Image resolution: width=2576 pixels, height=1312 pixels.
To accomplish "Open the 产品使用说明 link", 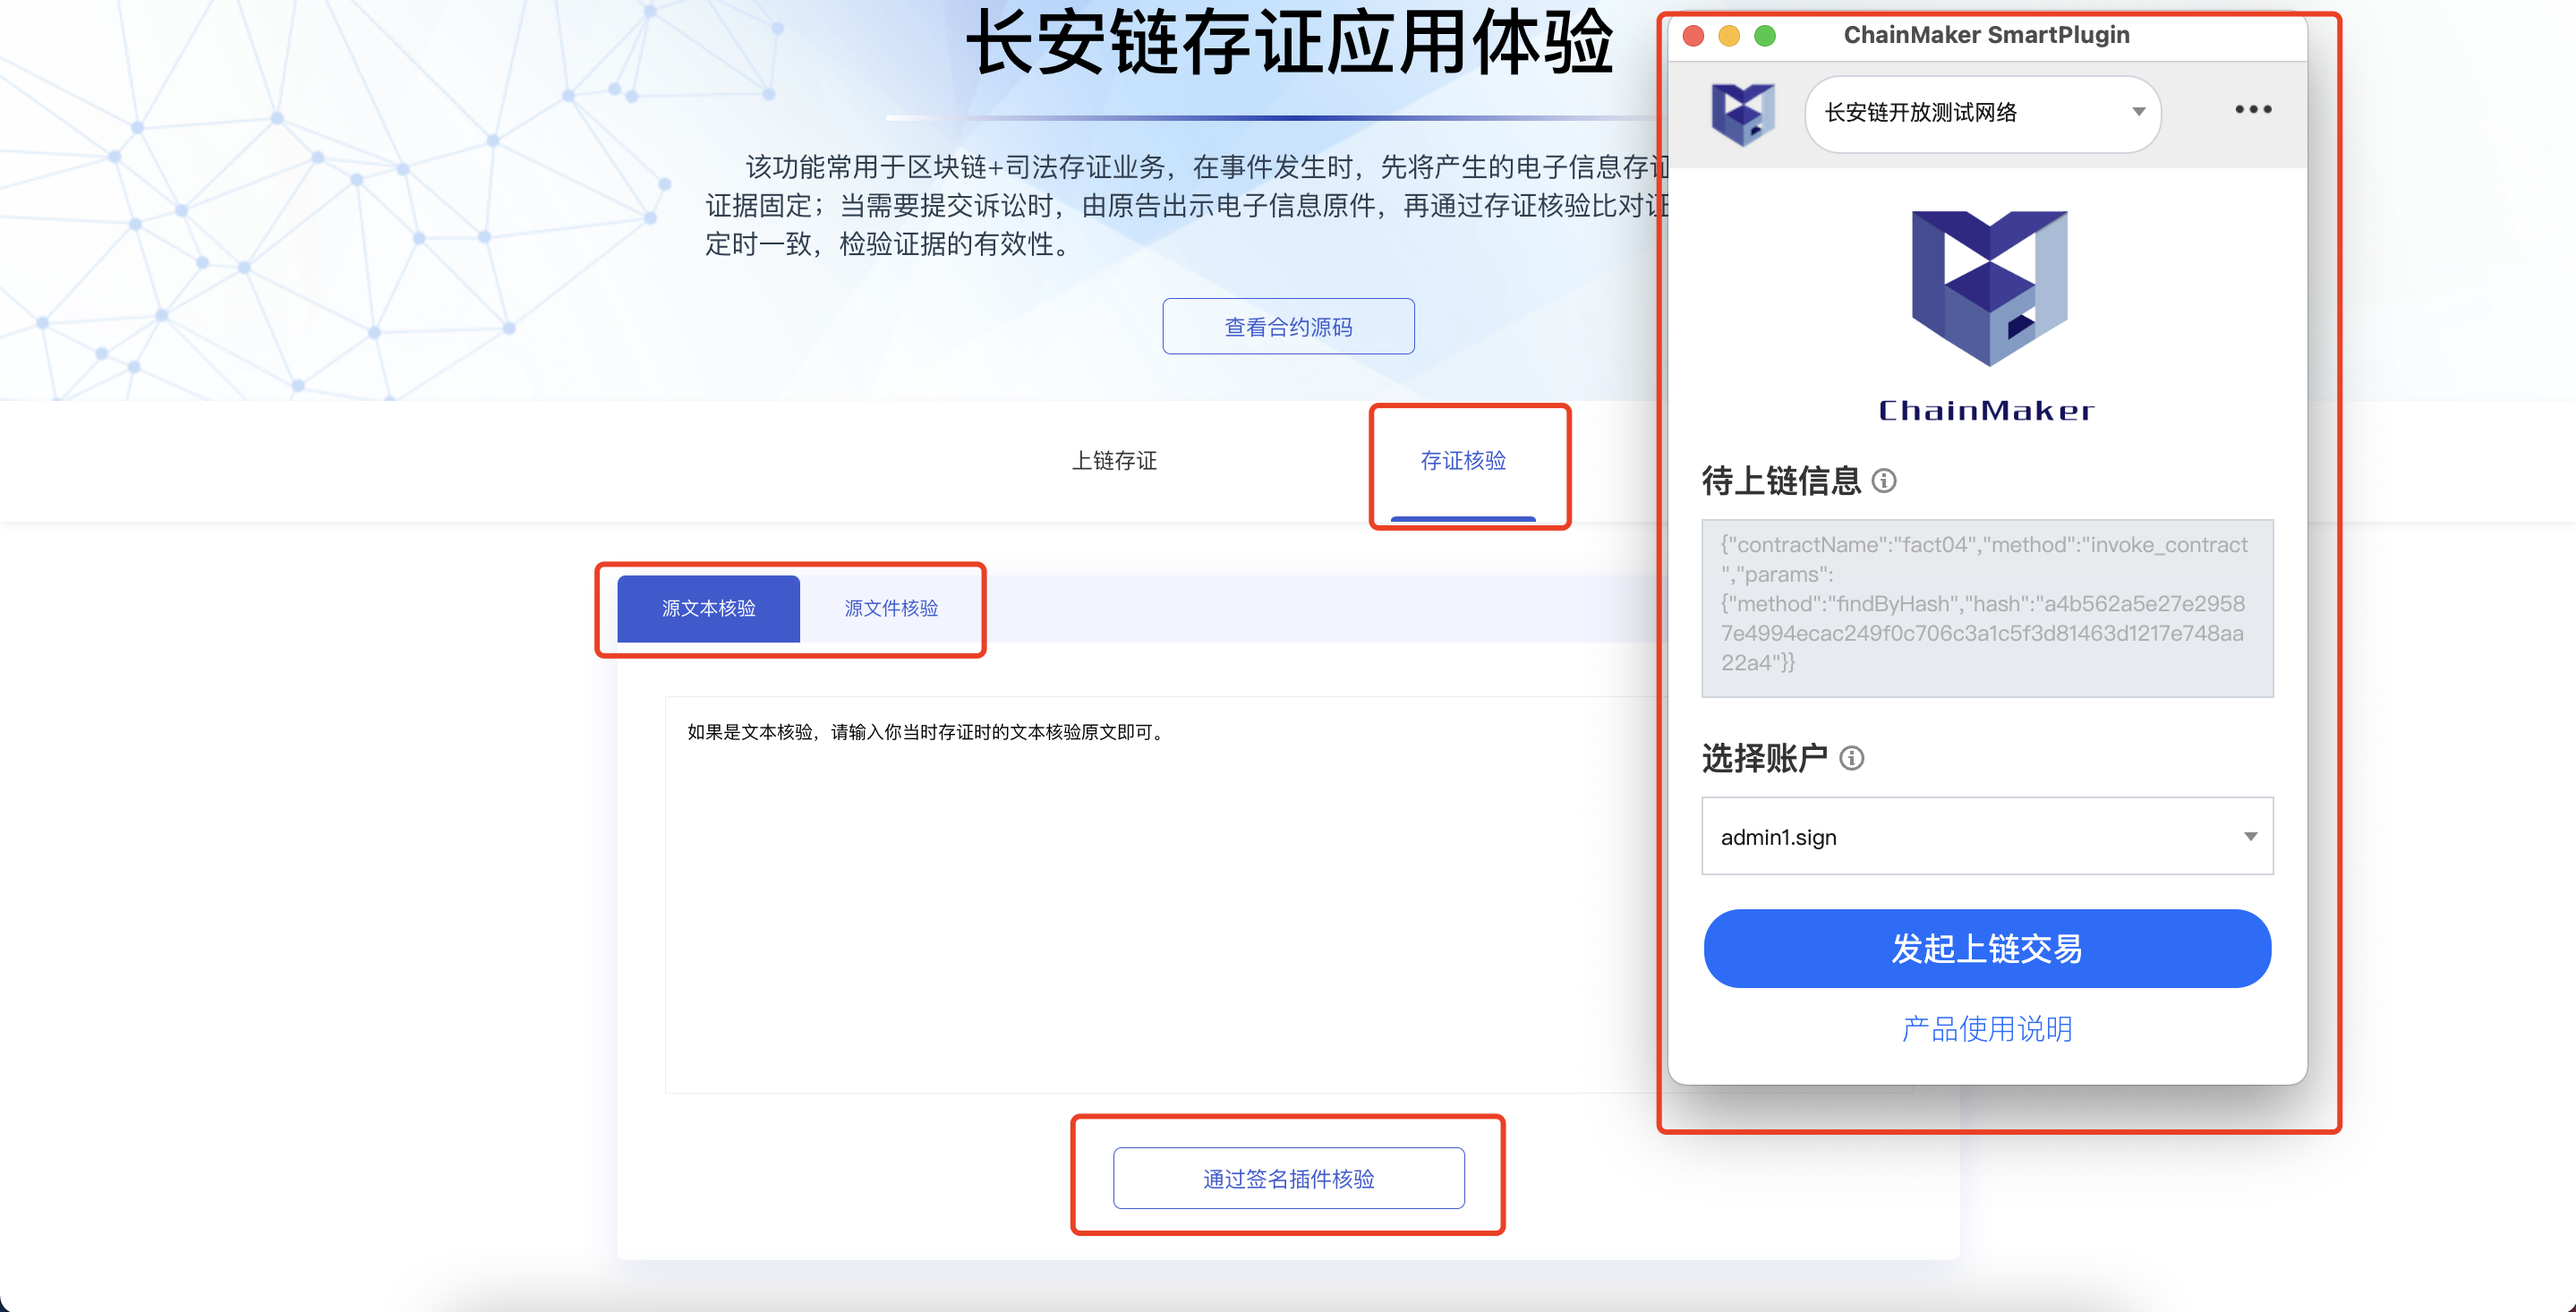I will pos(1986,1028).
